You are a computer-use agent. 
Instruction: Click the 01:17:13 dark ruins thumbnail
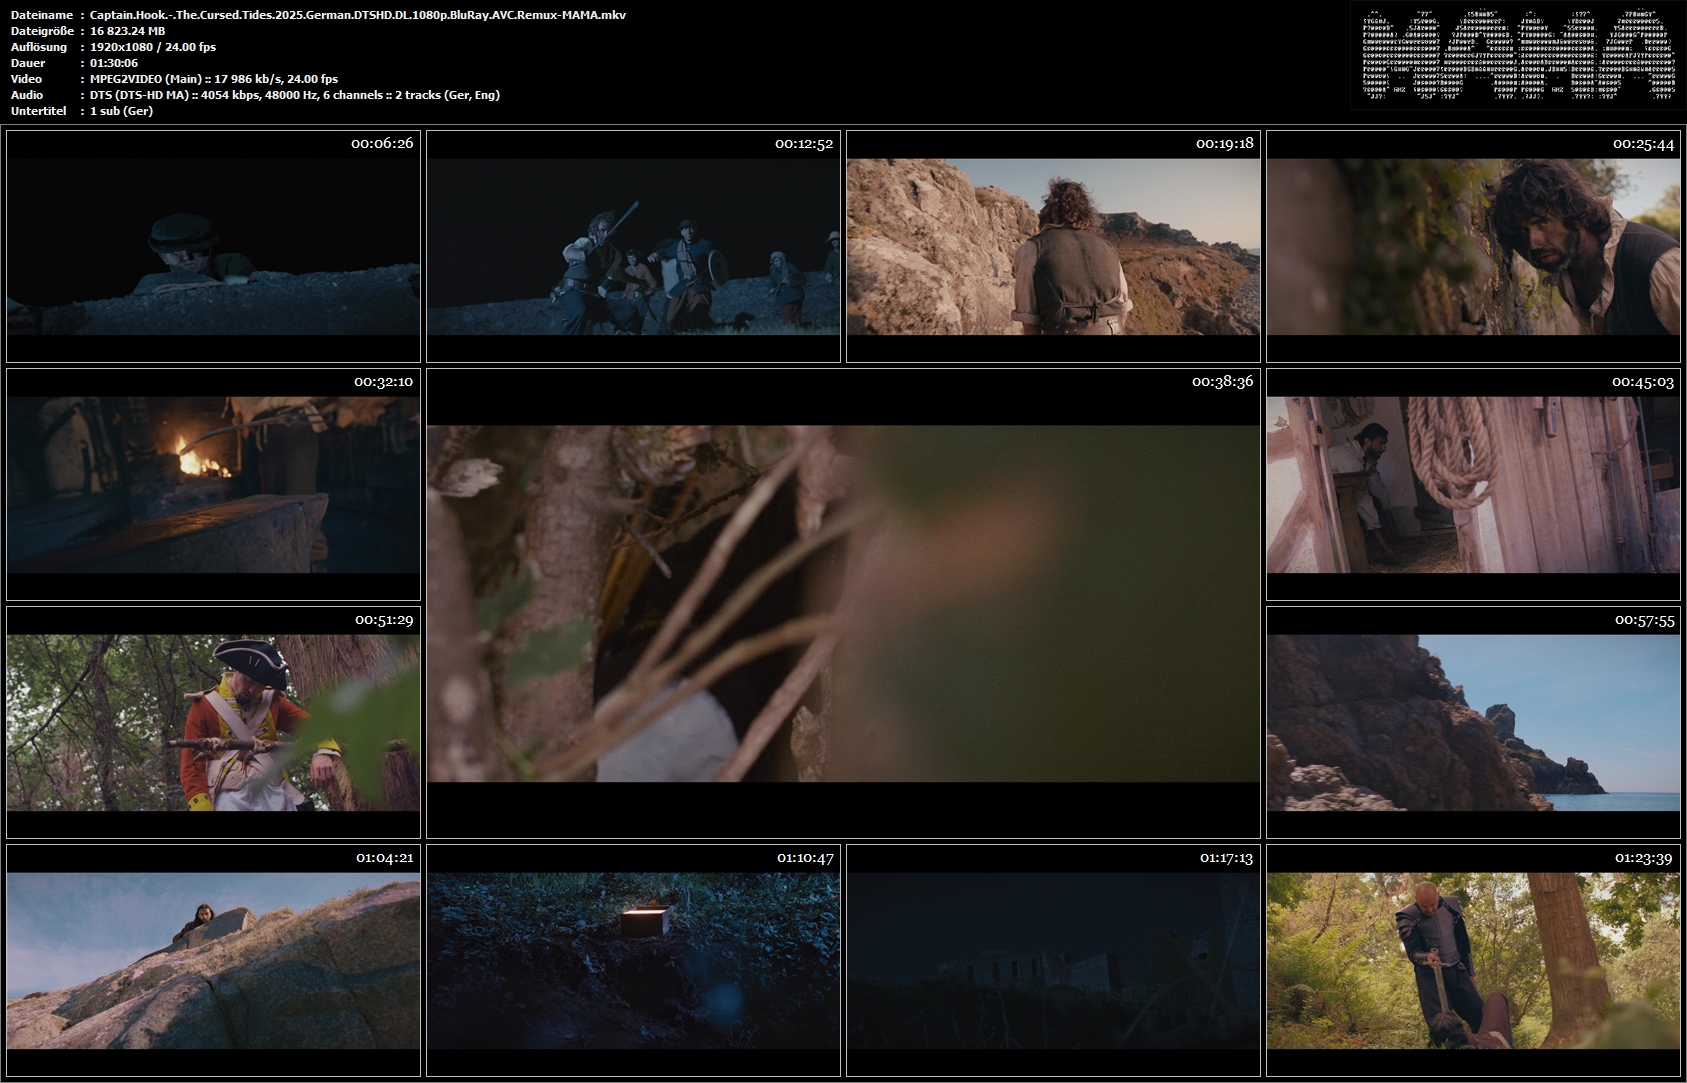[x=1053, y=960]
